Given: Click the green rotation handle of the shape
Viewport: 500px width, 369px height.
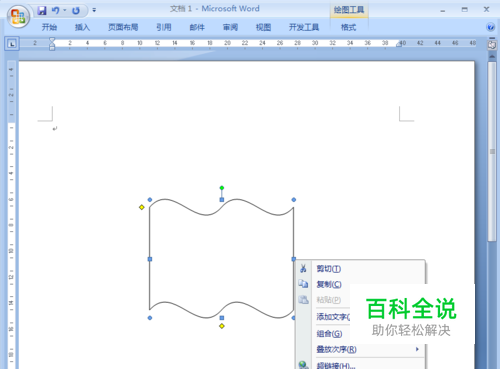Looking at the screenshot, I should click(222, 188).
